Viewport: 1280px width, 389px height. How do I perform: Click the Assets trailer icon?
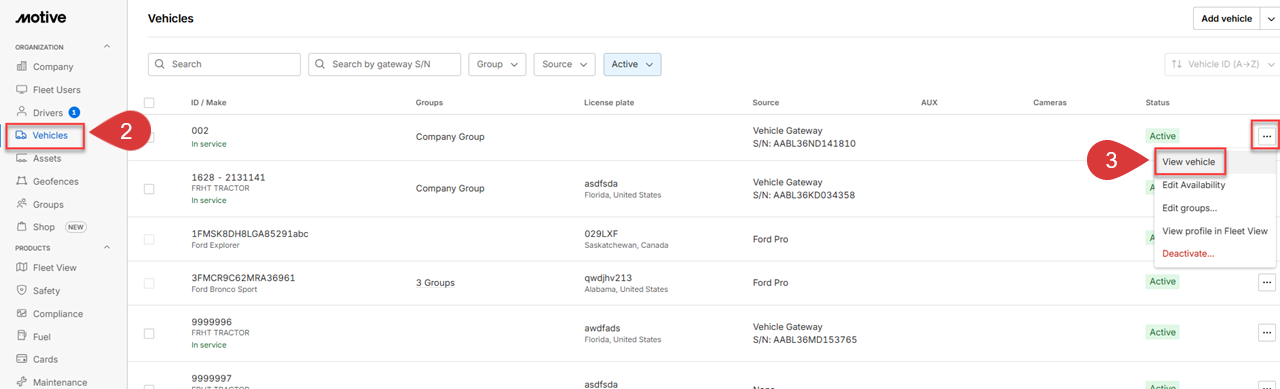pos(22,158)
